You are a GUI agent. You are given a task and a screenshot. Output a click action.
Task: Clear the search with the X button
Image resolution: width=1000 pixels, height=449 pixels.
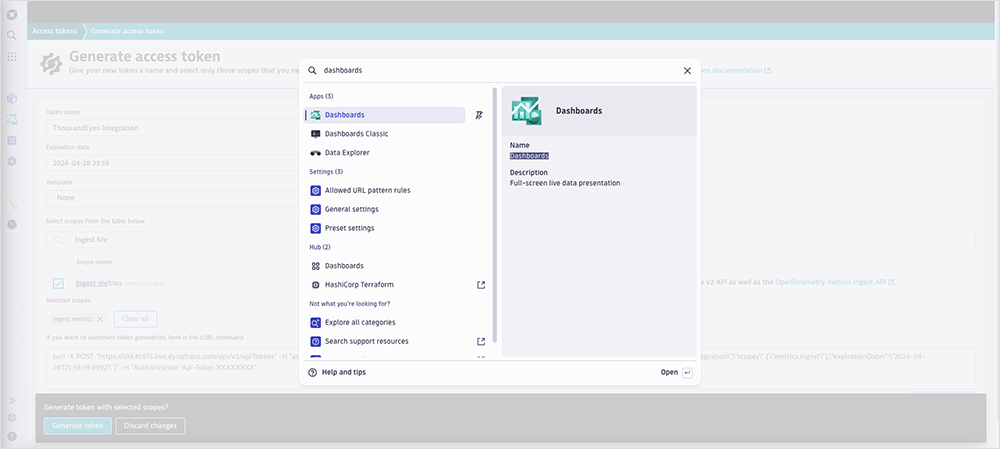pos(687,71)
